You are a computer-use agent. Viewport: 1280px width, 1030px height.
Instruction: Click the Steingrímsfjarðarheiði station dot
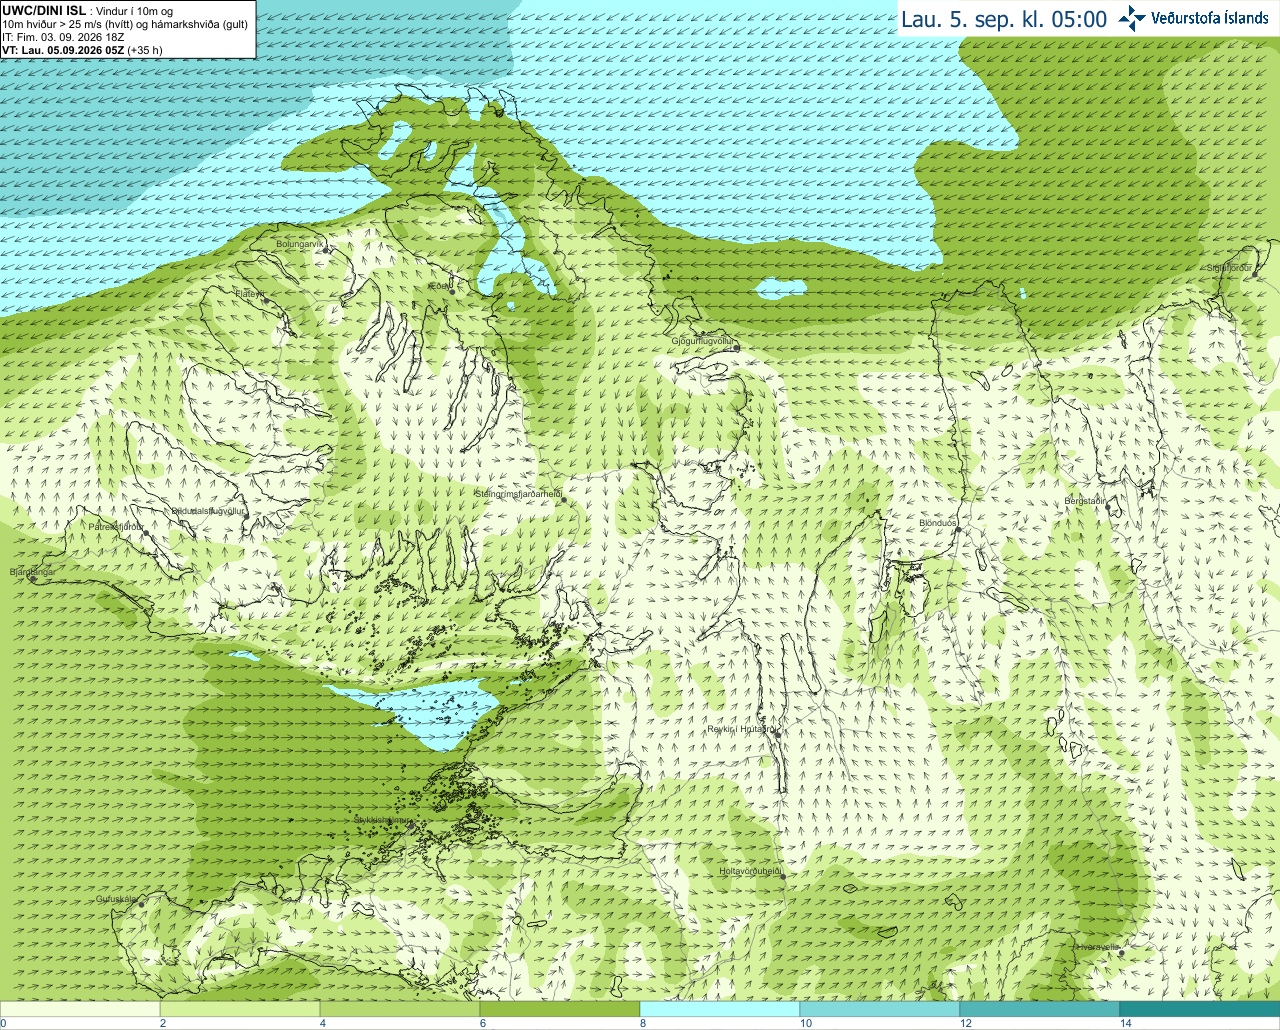(x=564, y=499)
